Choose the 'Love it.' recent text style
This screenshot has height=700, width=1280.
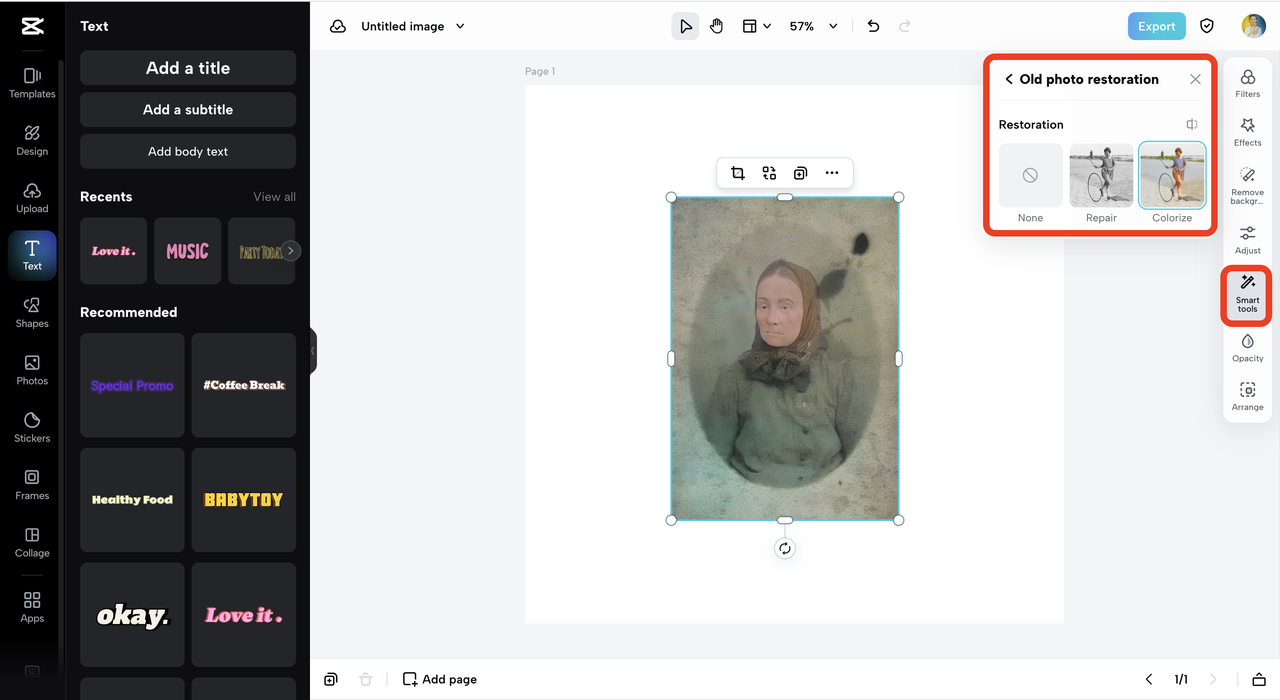click(x=113, y=251)
